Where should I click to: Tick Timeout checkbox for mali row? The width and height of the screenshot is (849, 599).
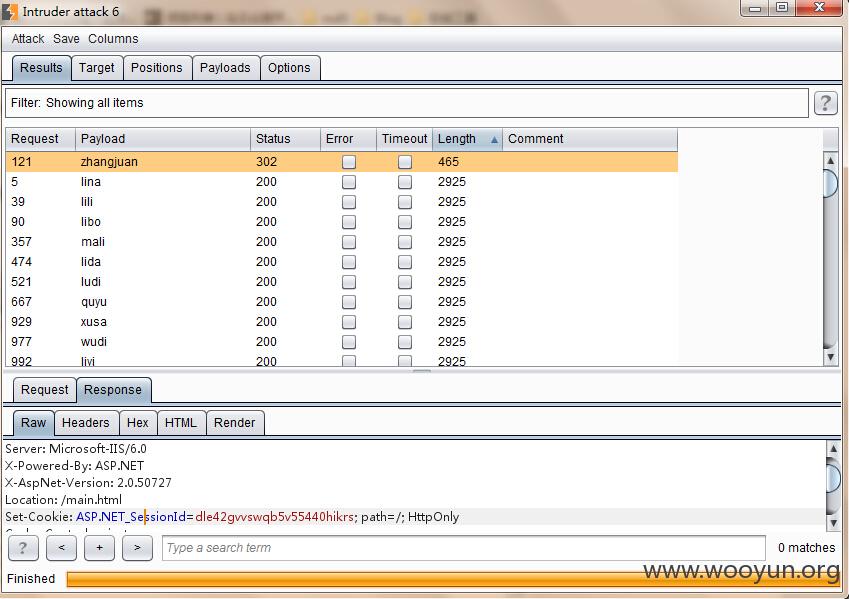point(404,242)
